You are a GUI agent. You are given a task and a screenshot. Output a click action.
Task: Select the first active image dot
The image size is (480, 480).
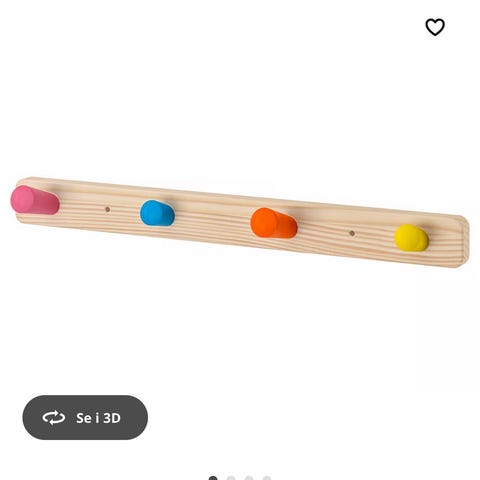point(213,478)
